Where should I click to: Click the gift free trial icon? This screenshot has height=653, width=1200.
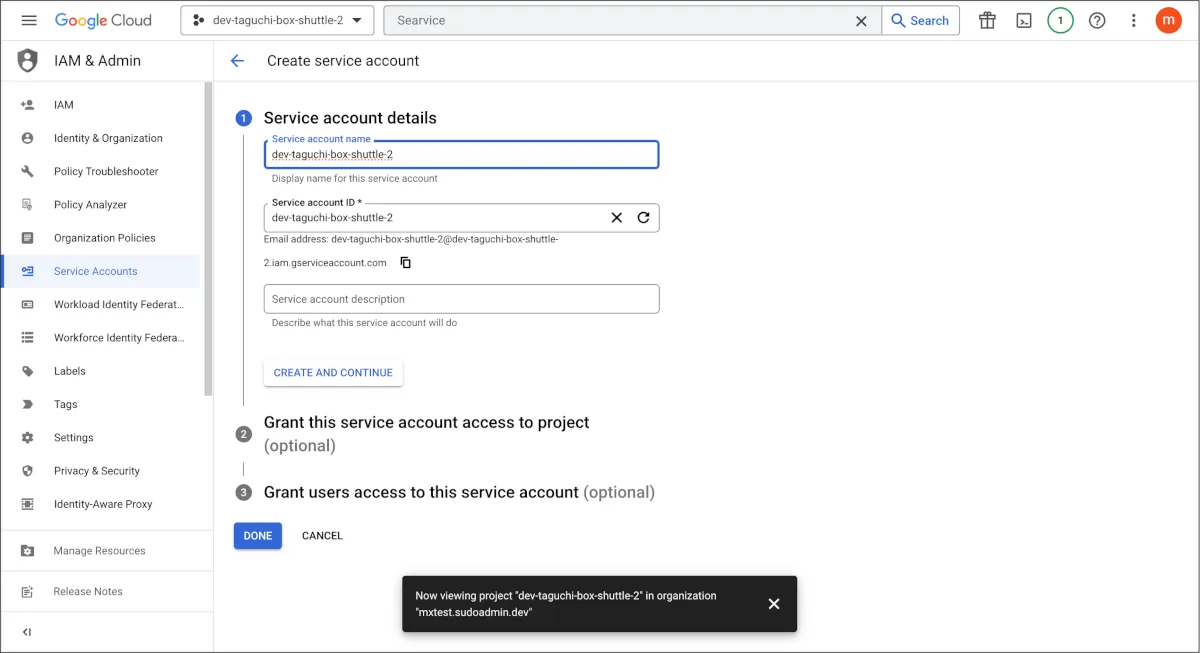[x=987, y=20]
